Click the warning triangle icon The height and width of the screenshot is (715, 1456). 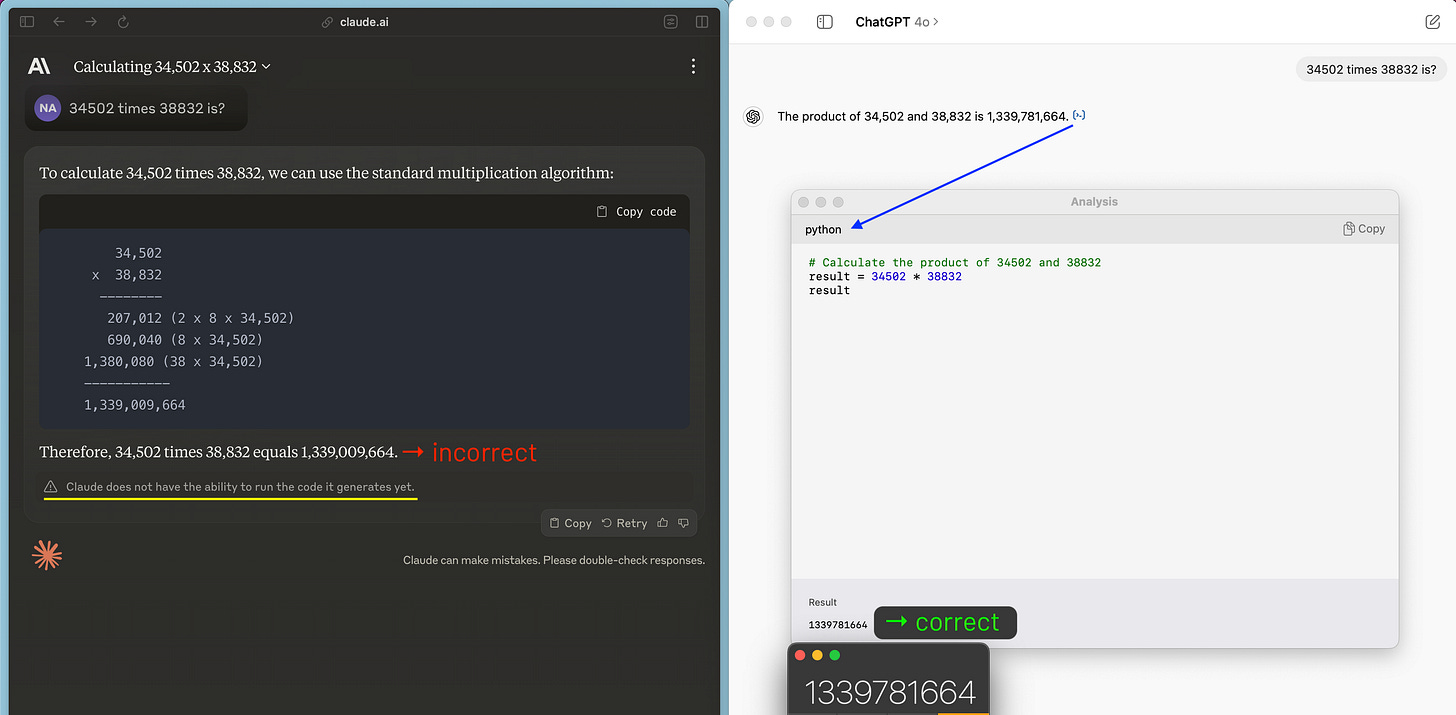51,487
